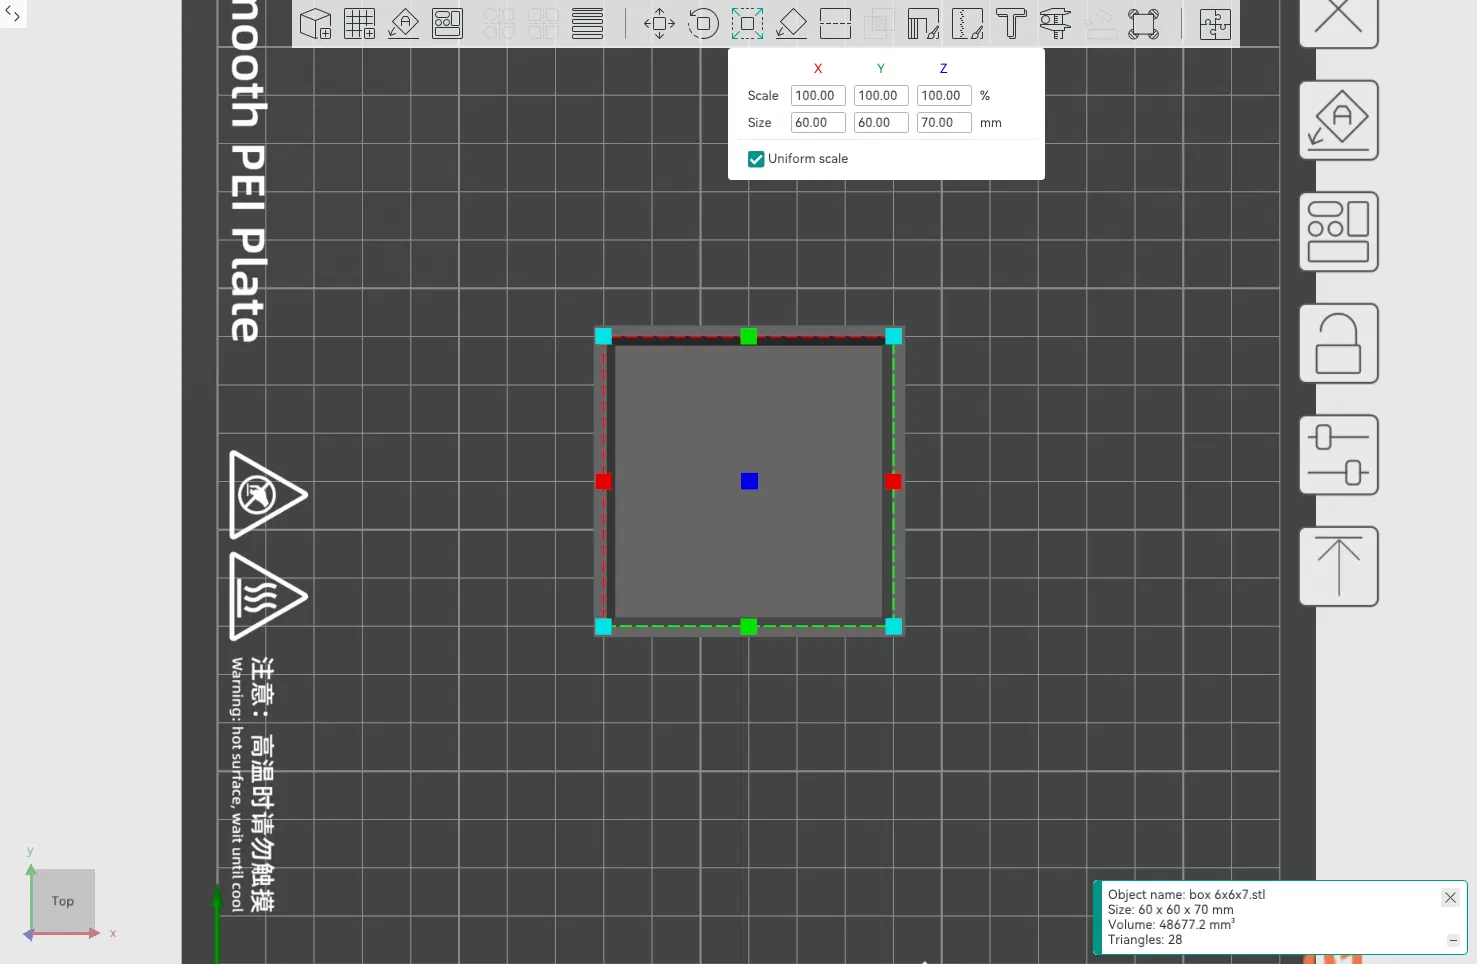Click the Add object cube icon
1477x964 pixels.
[x=316, y=23]
